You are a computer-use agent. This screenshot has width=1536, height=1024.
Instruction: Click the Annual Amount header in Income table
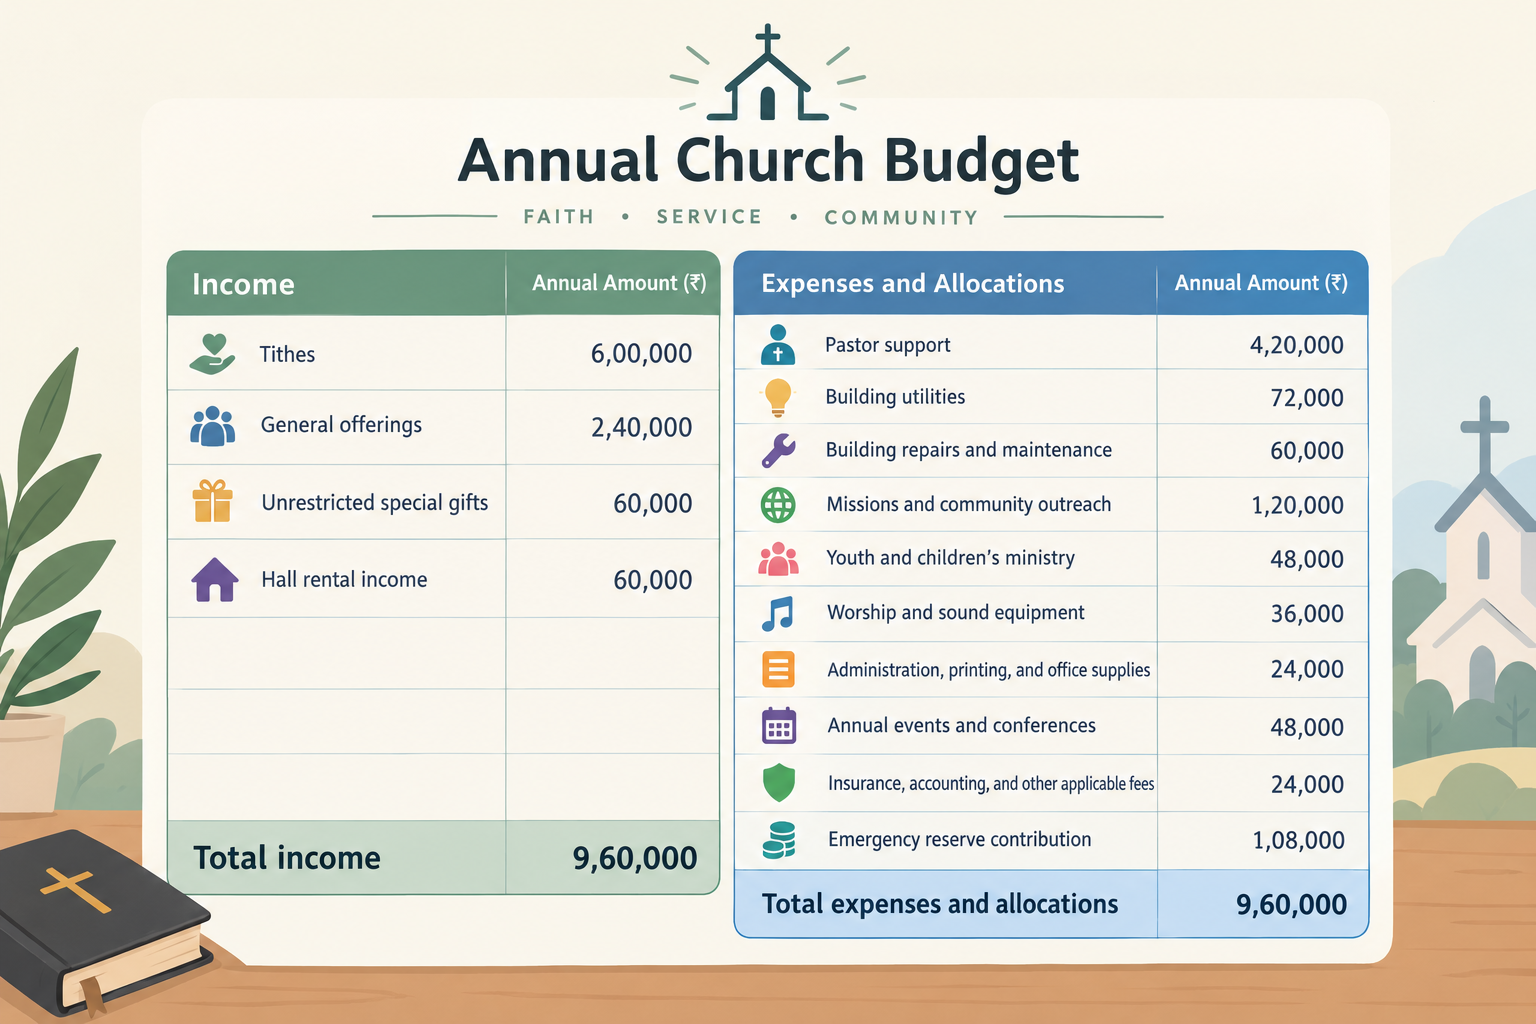pyautogui.click(x=619, y=283)
